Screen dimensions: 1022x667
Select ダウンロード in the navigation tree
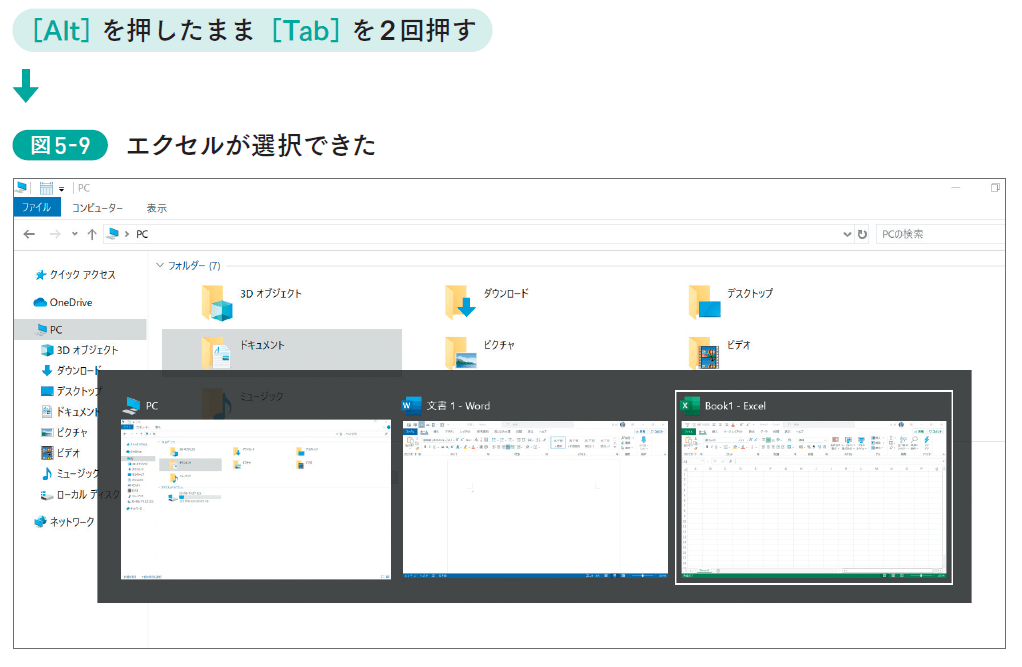pos(72,370)
